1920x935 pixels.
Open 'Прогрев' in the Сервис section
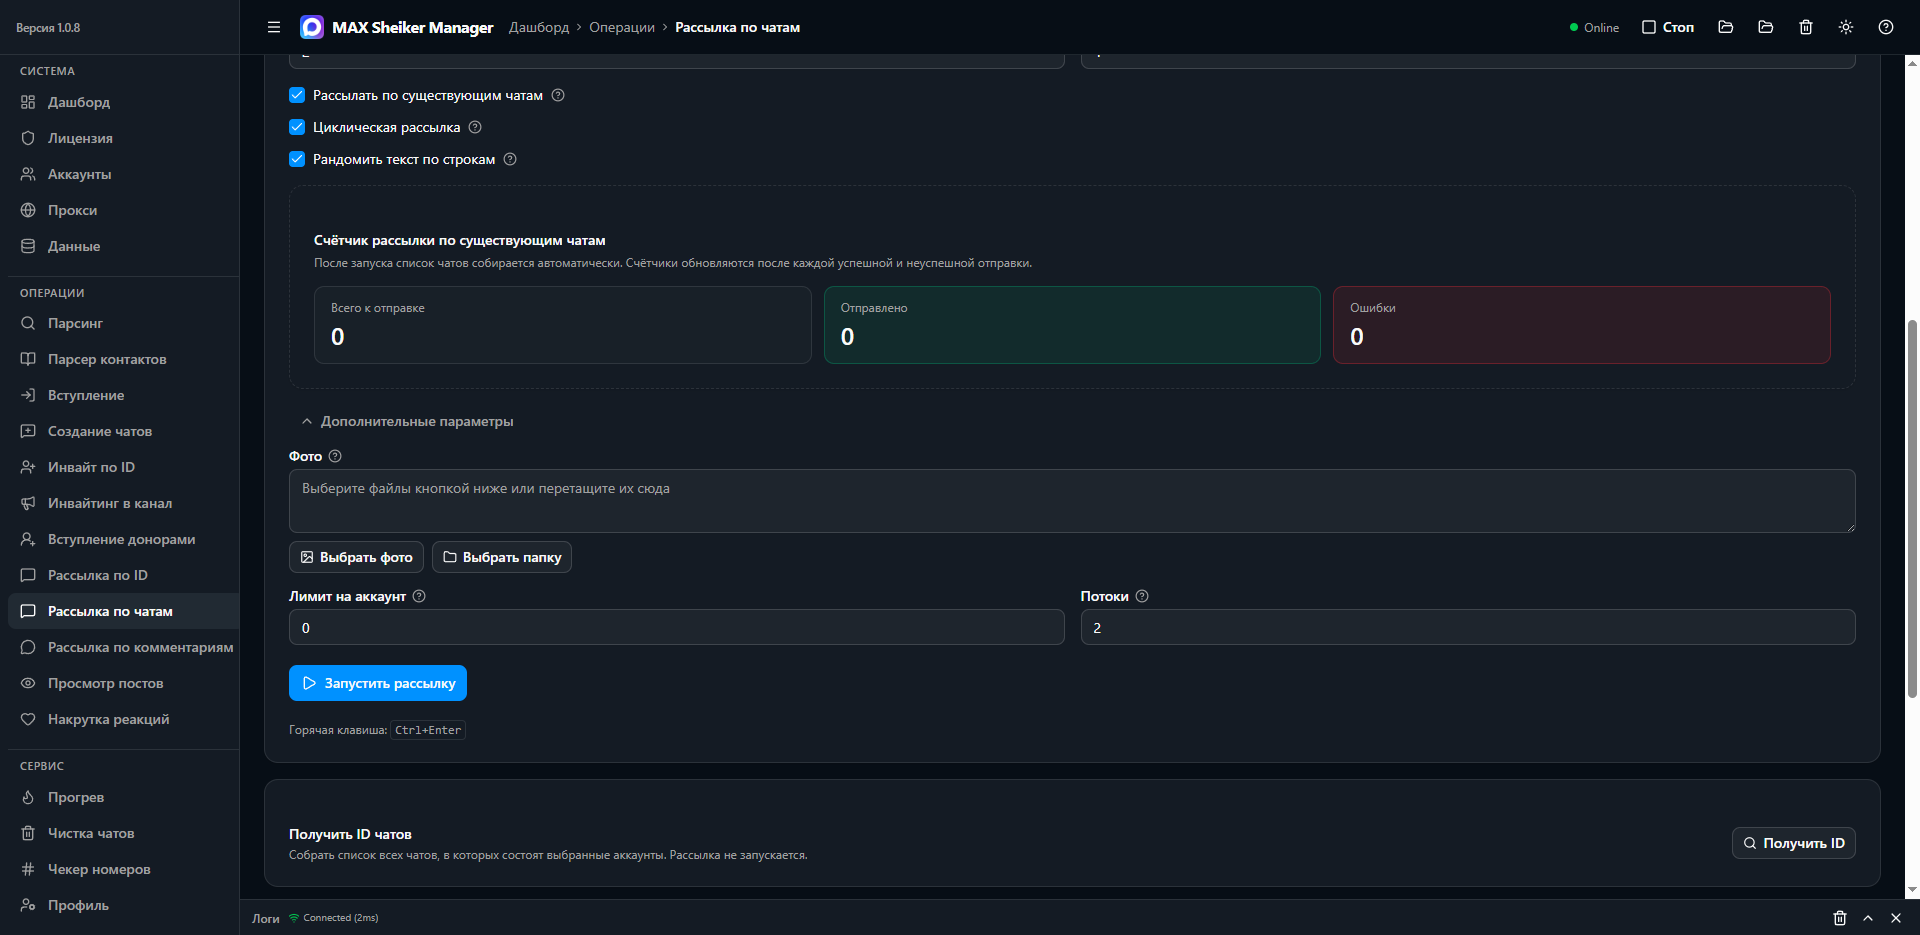123,797
